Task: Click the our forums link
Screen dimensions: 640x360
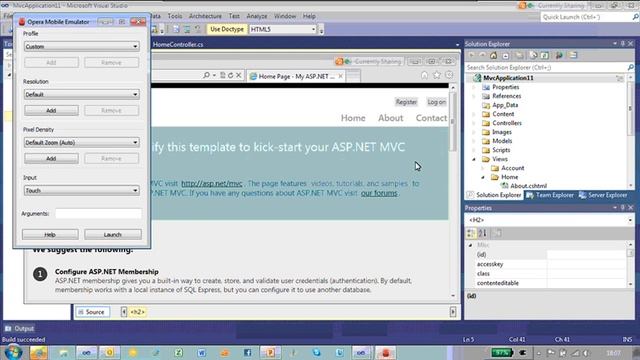Action: (379, 193)
